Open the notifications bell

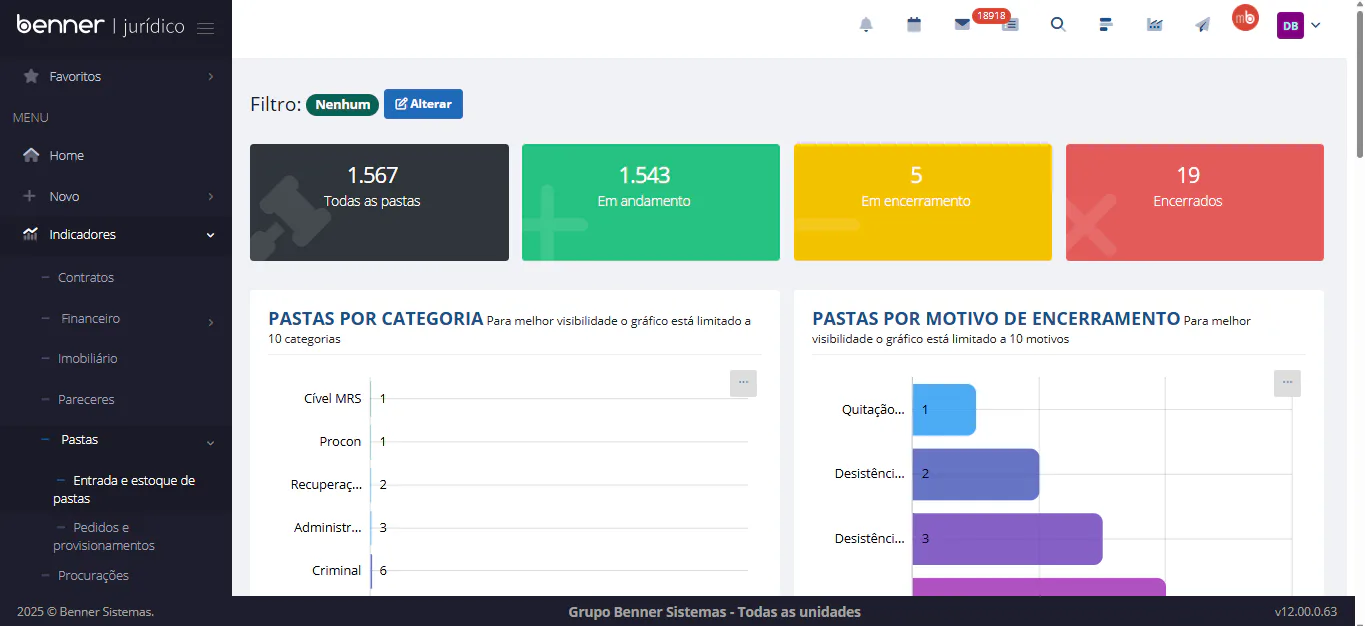click(x=866, y=25)
